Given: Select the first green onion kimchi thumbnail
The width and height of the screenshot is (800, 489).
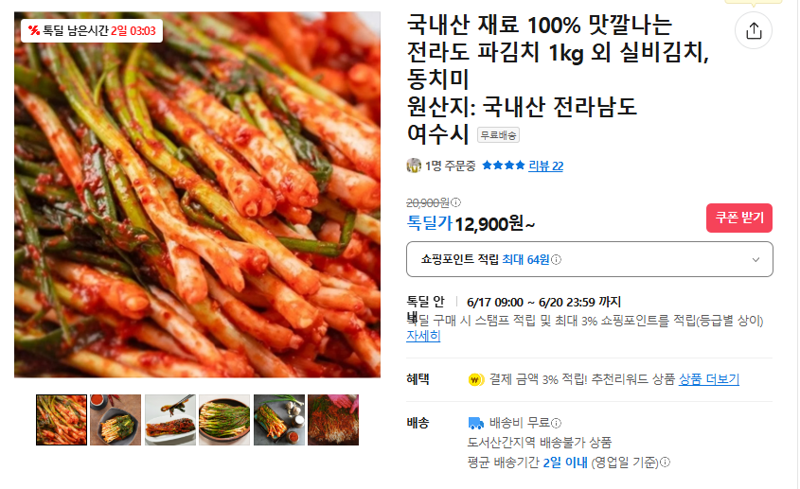Looking at the screenshot, I should coord(61,420).
